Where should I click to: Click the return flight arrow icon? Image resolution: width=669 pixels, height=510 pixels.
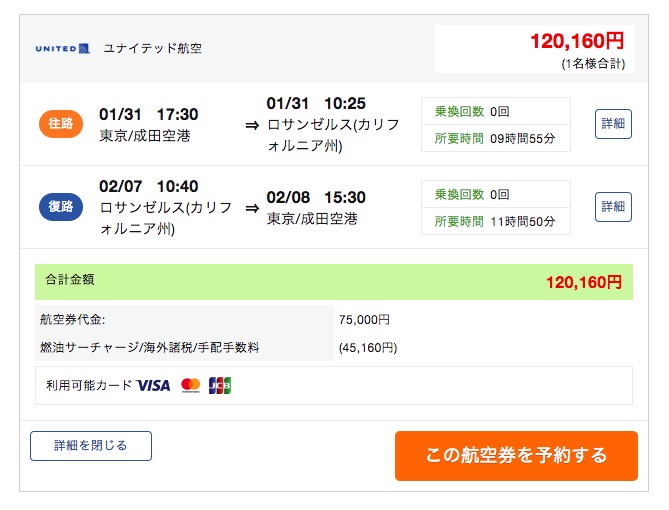point(252,208)
